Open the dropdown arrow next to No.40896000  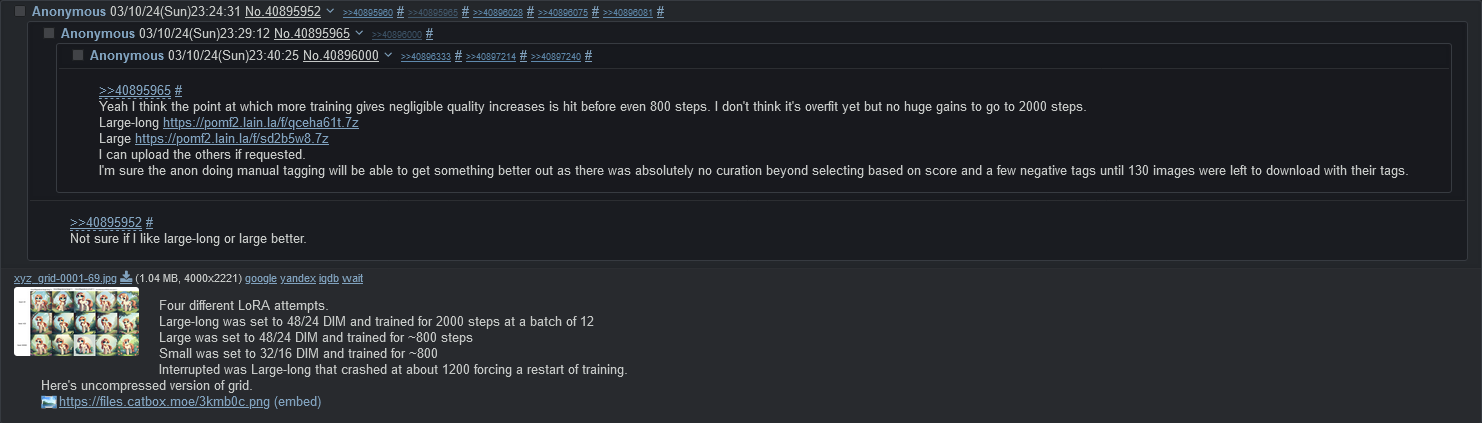pos(389,56)
